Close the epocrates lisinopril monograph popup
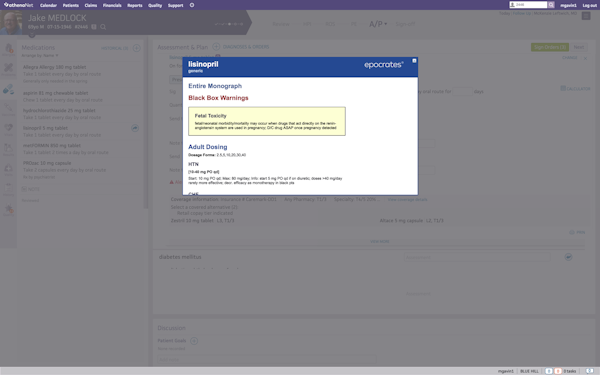Screen dimensions: 600x375 (414, 61)
